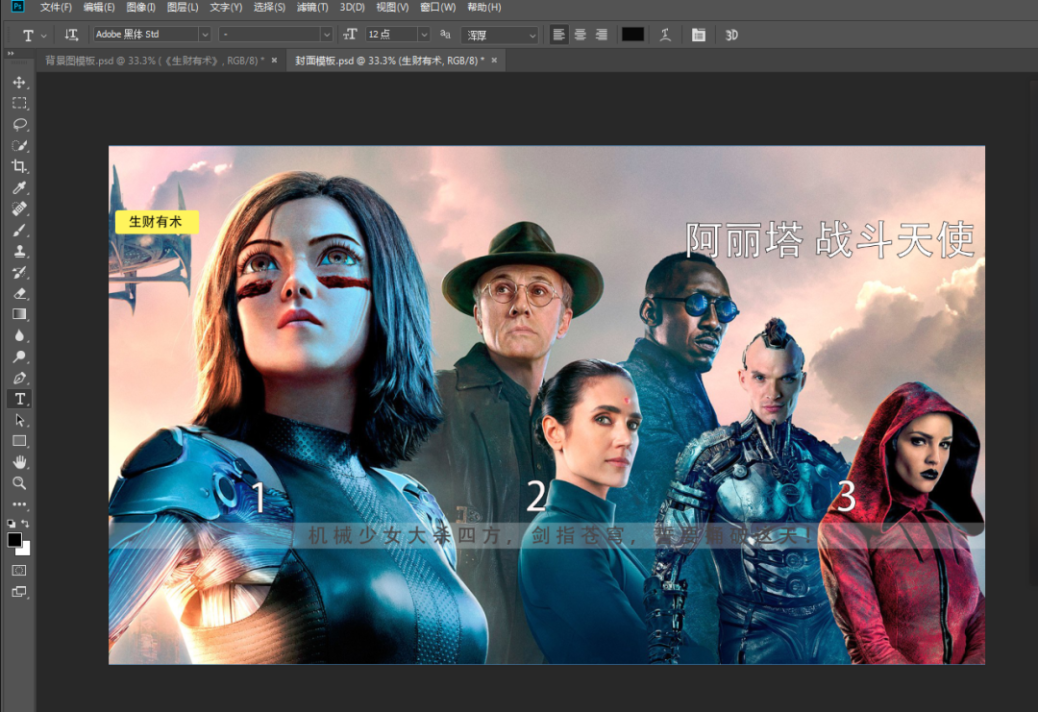Open the 图像(I) menu

(141, 7)
